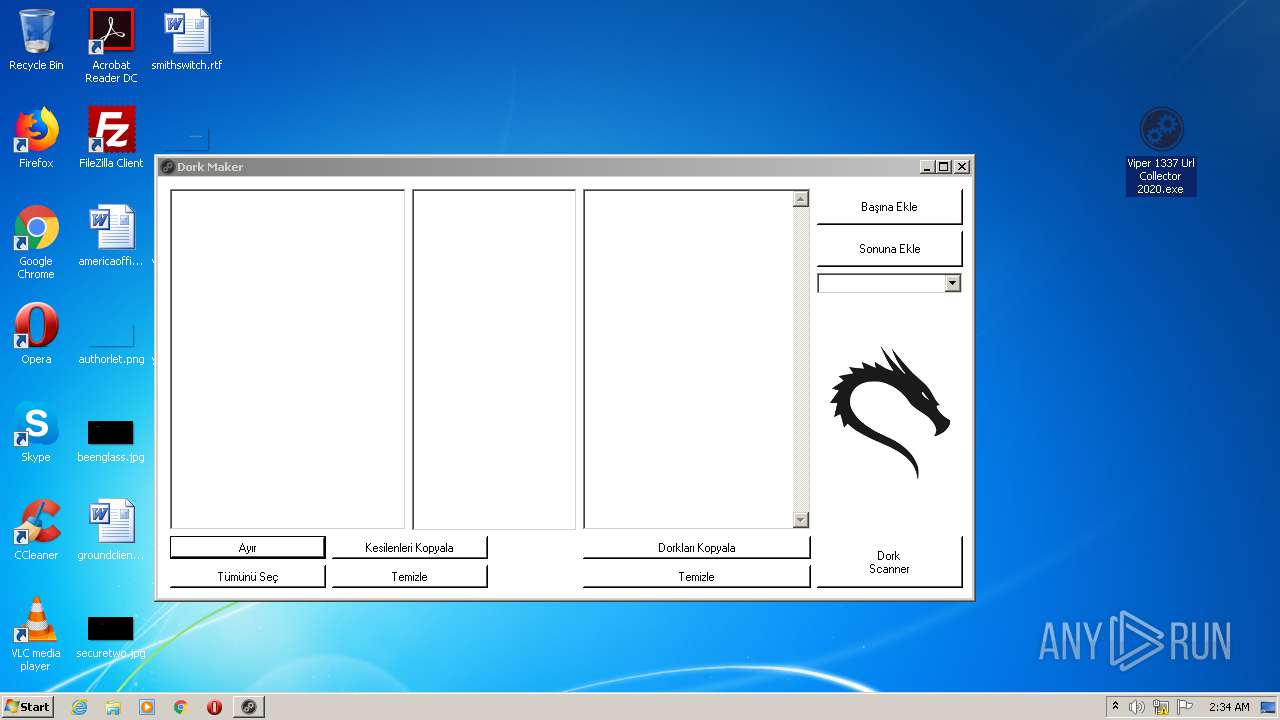Open Opera from the taskbar

(x=214, y=707)
